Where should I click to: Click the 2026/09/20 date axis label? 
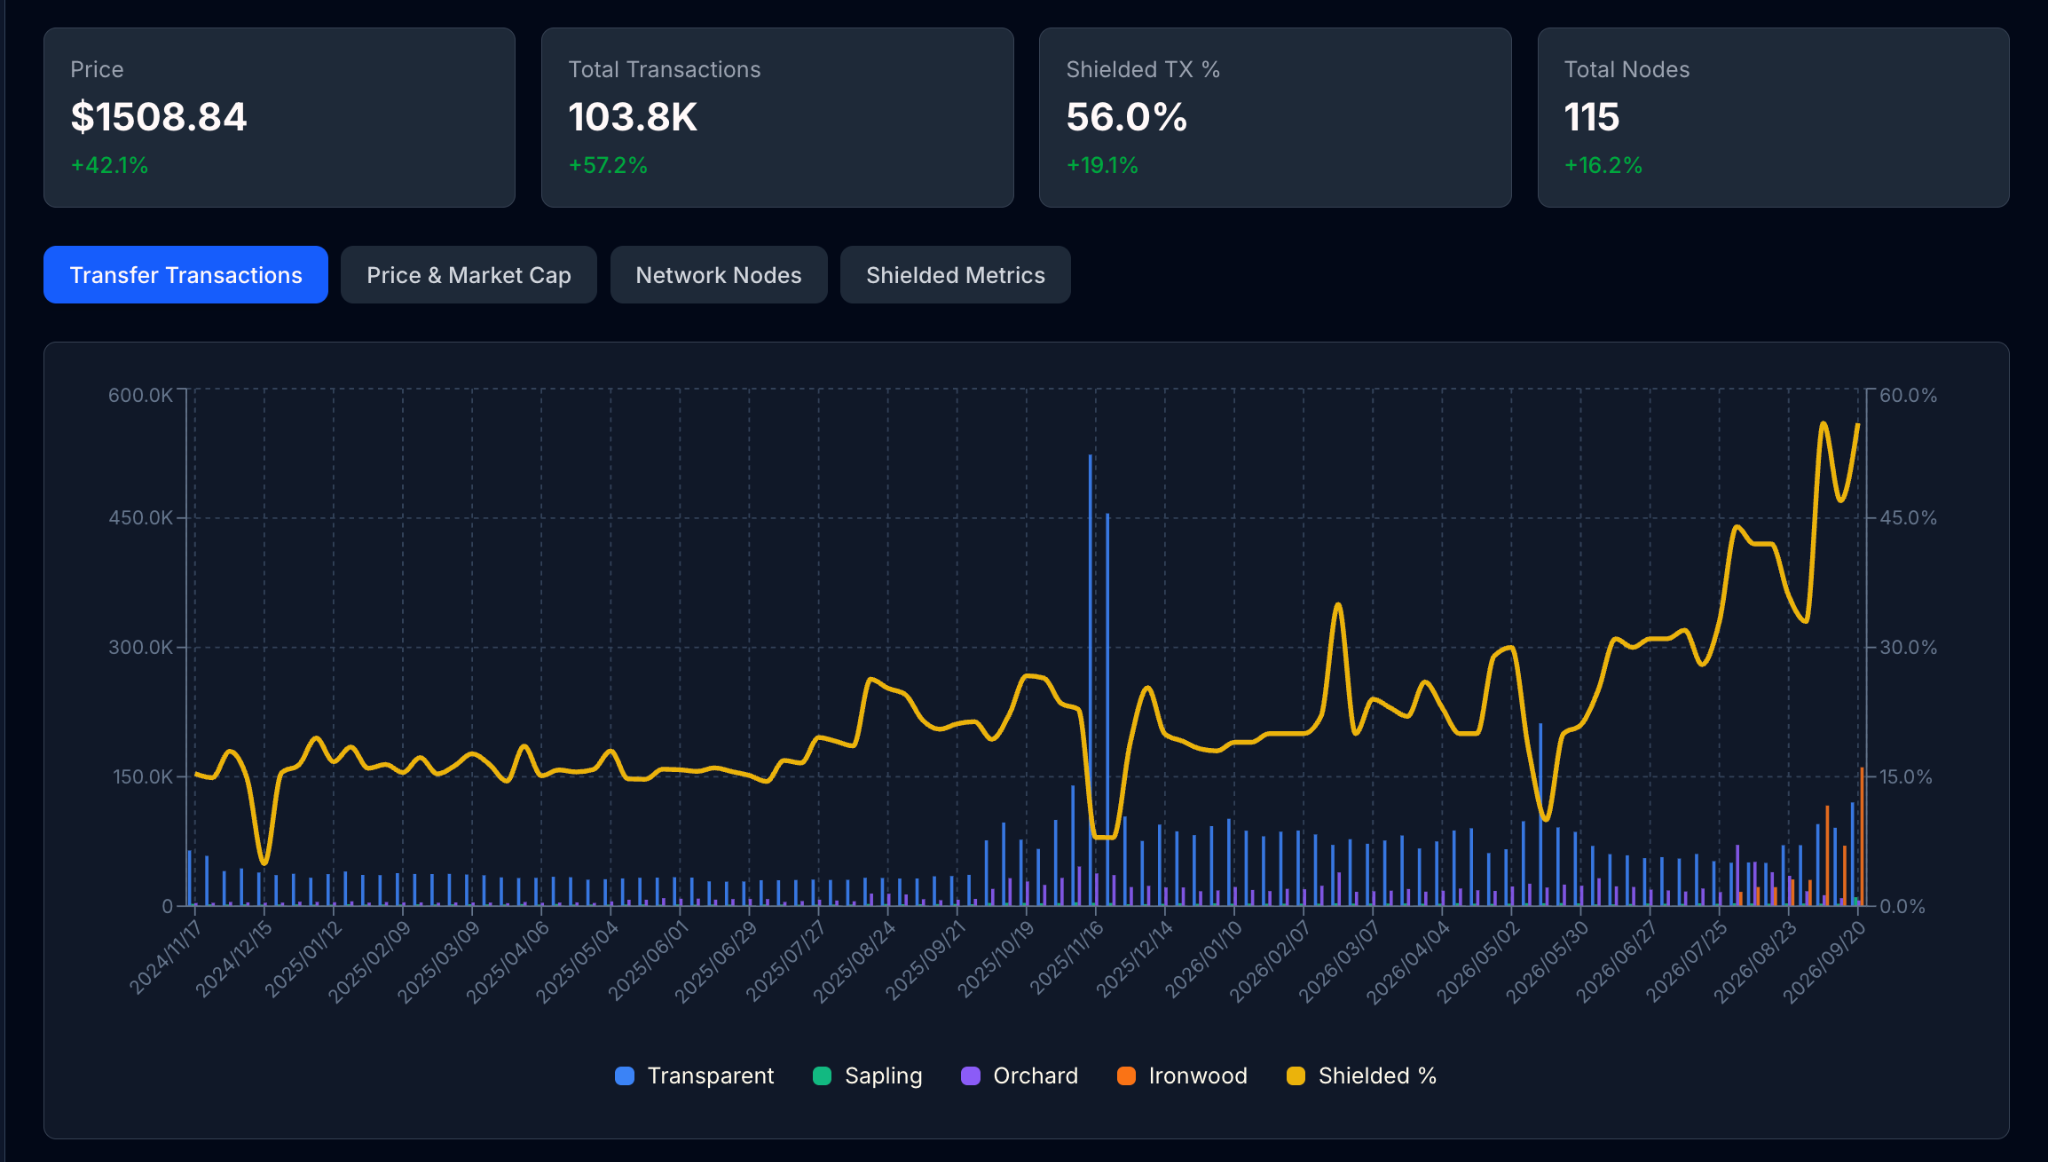[x=1824, y=962]
